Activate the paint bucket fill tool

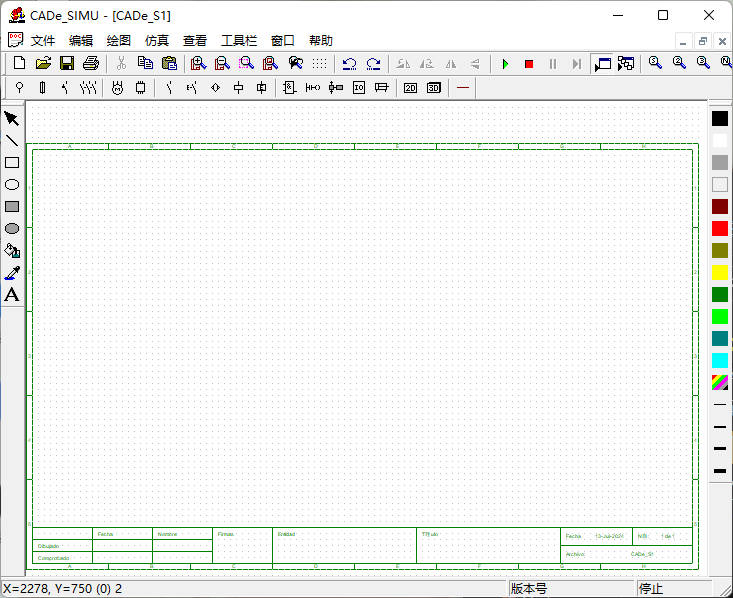pos(12,251)
